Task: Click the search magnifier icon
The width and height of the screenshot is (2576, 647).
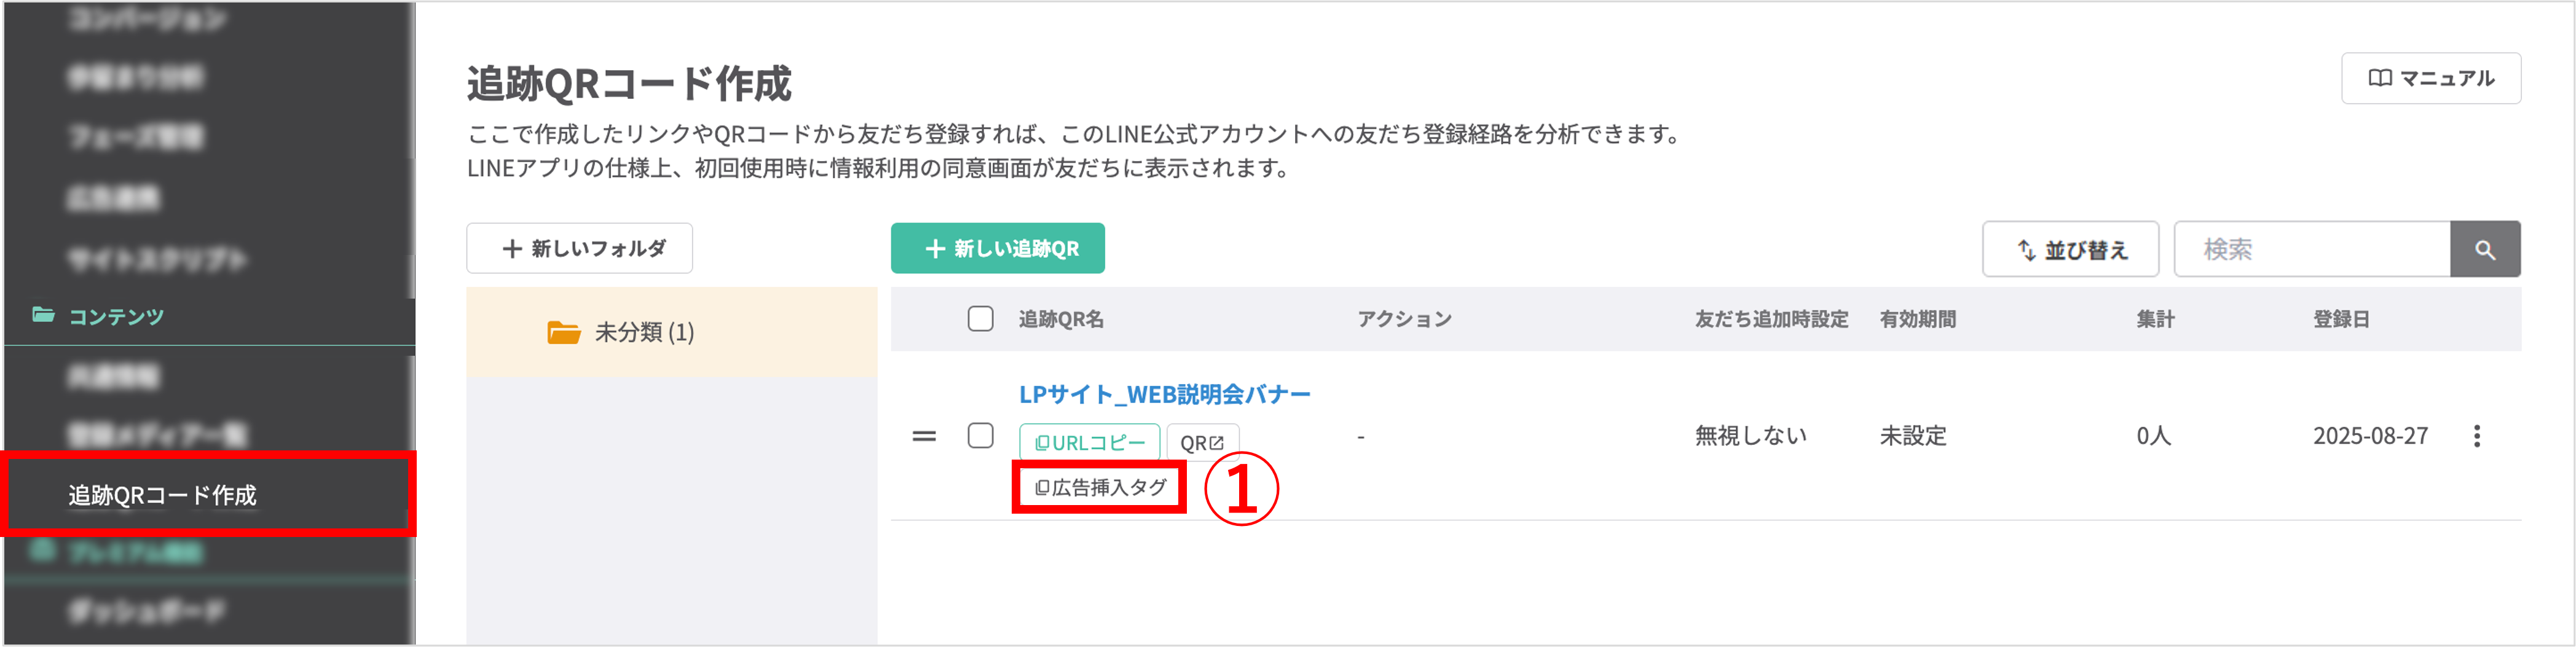Action: [2487, 249]
